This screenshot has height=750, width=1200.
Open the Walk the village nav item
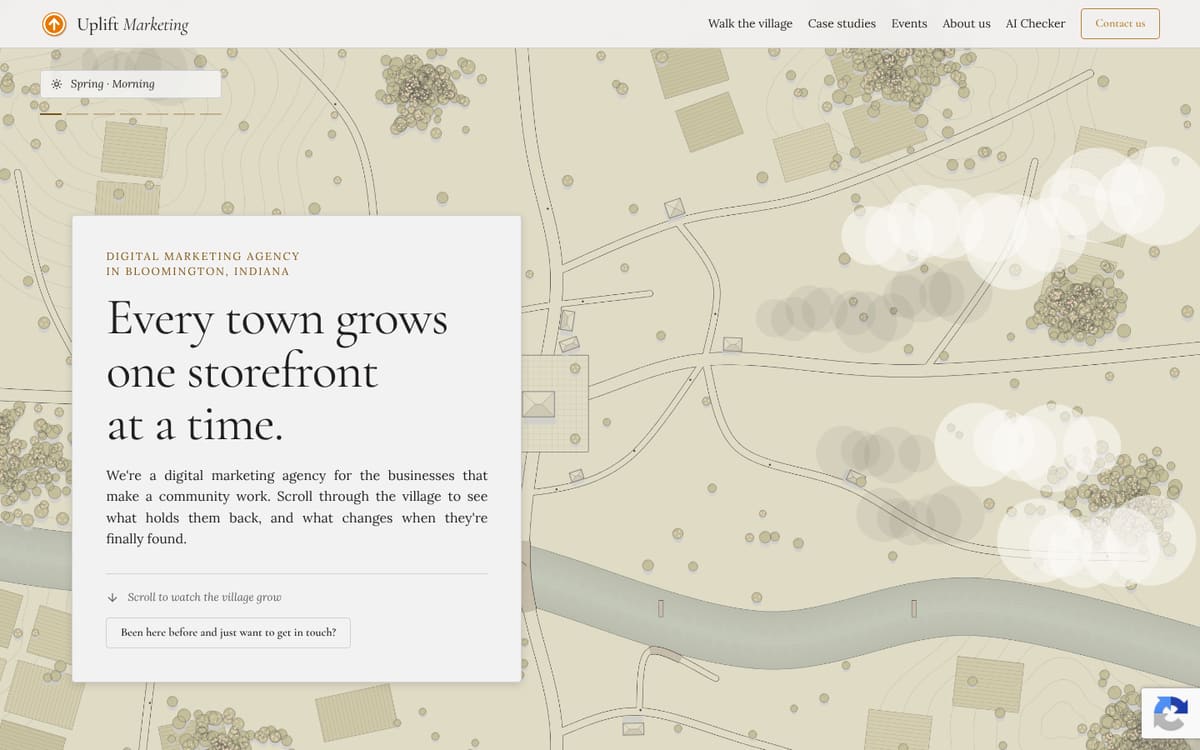click(x=750, y=24)
